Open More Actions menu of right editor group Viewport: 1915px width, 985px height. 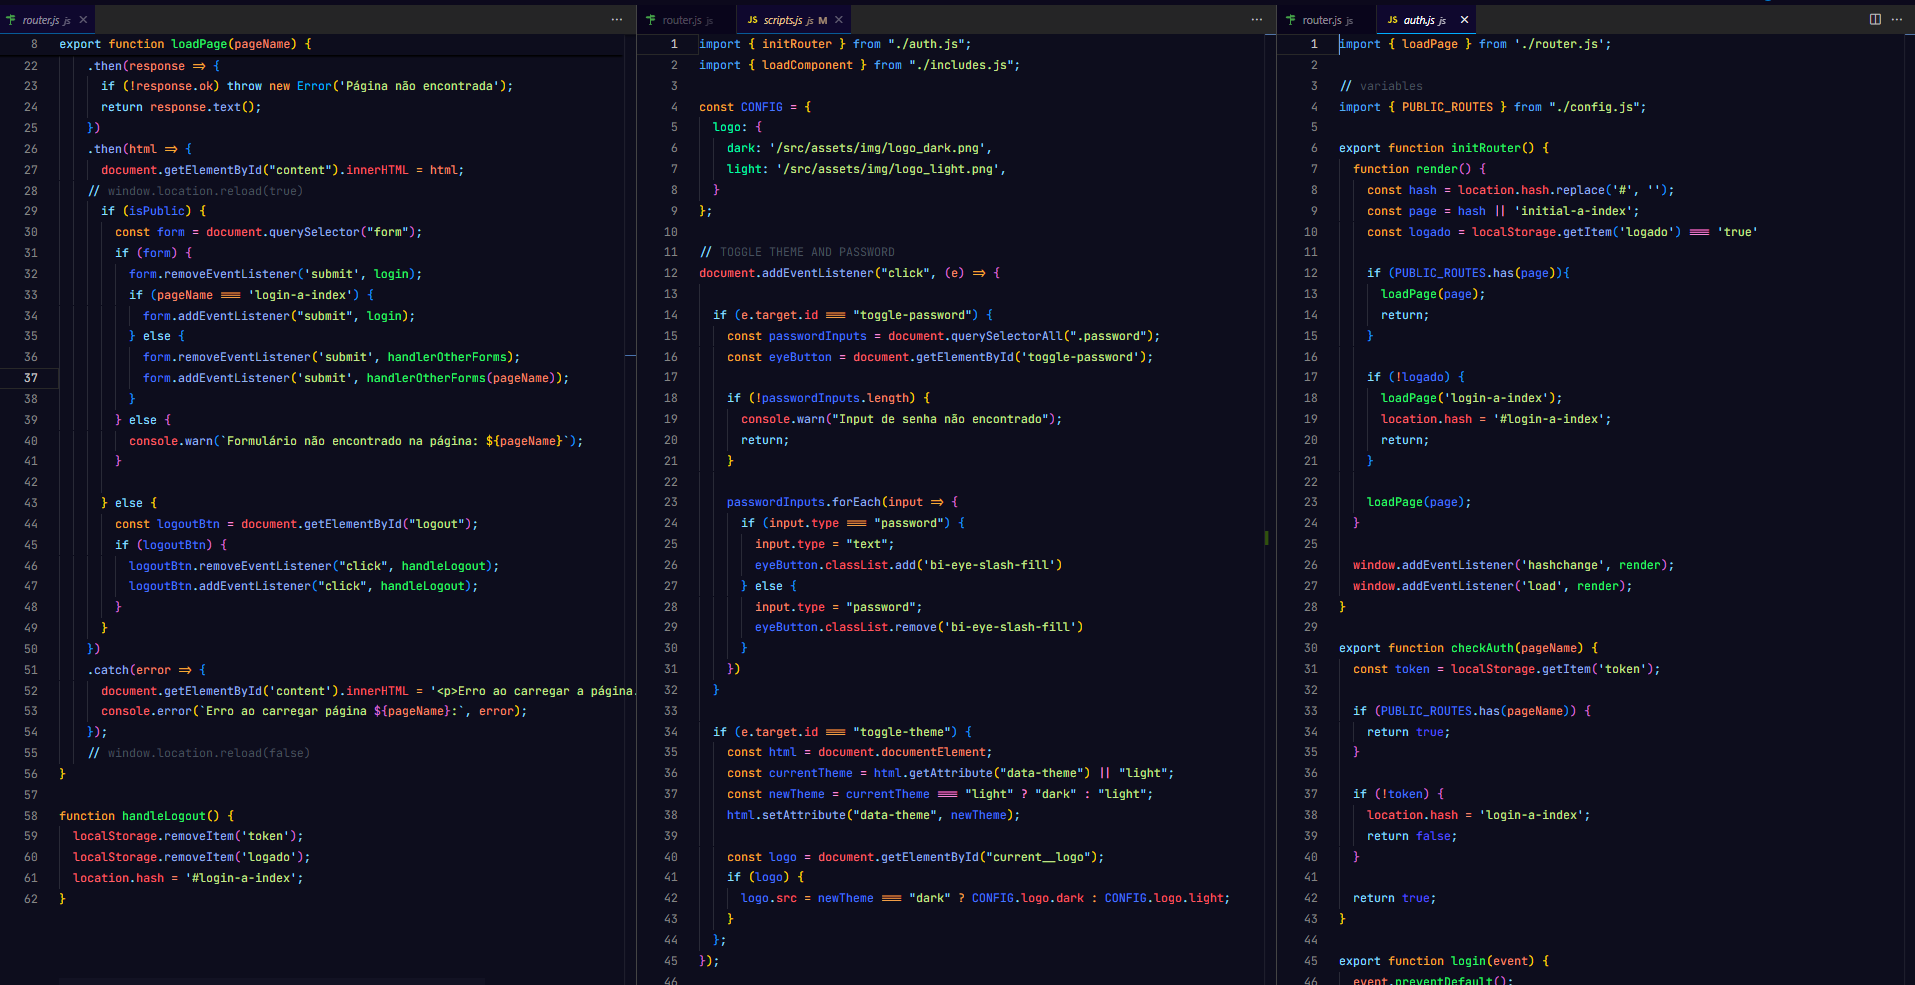[x=1897, y=20]
